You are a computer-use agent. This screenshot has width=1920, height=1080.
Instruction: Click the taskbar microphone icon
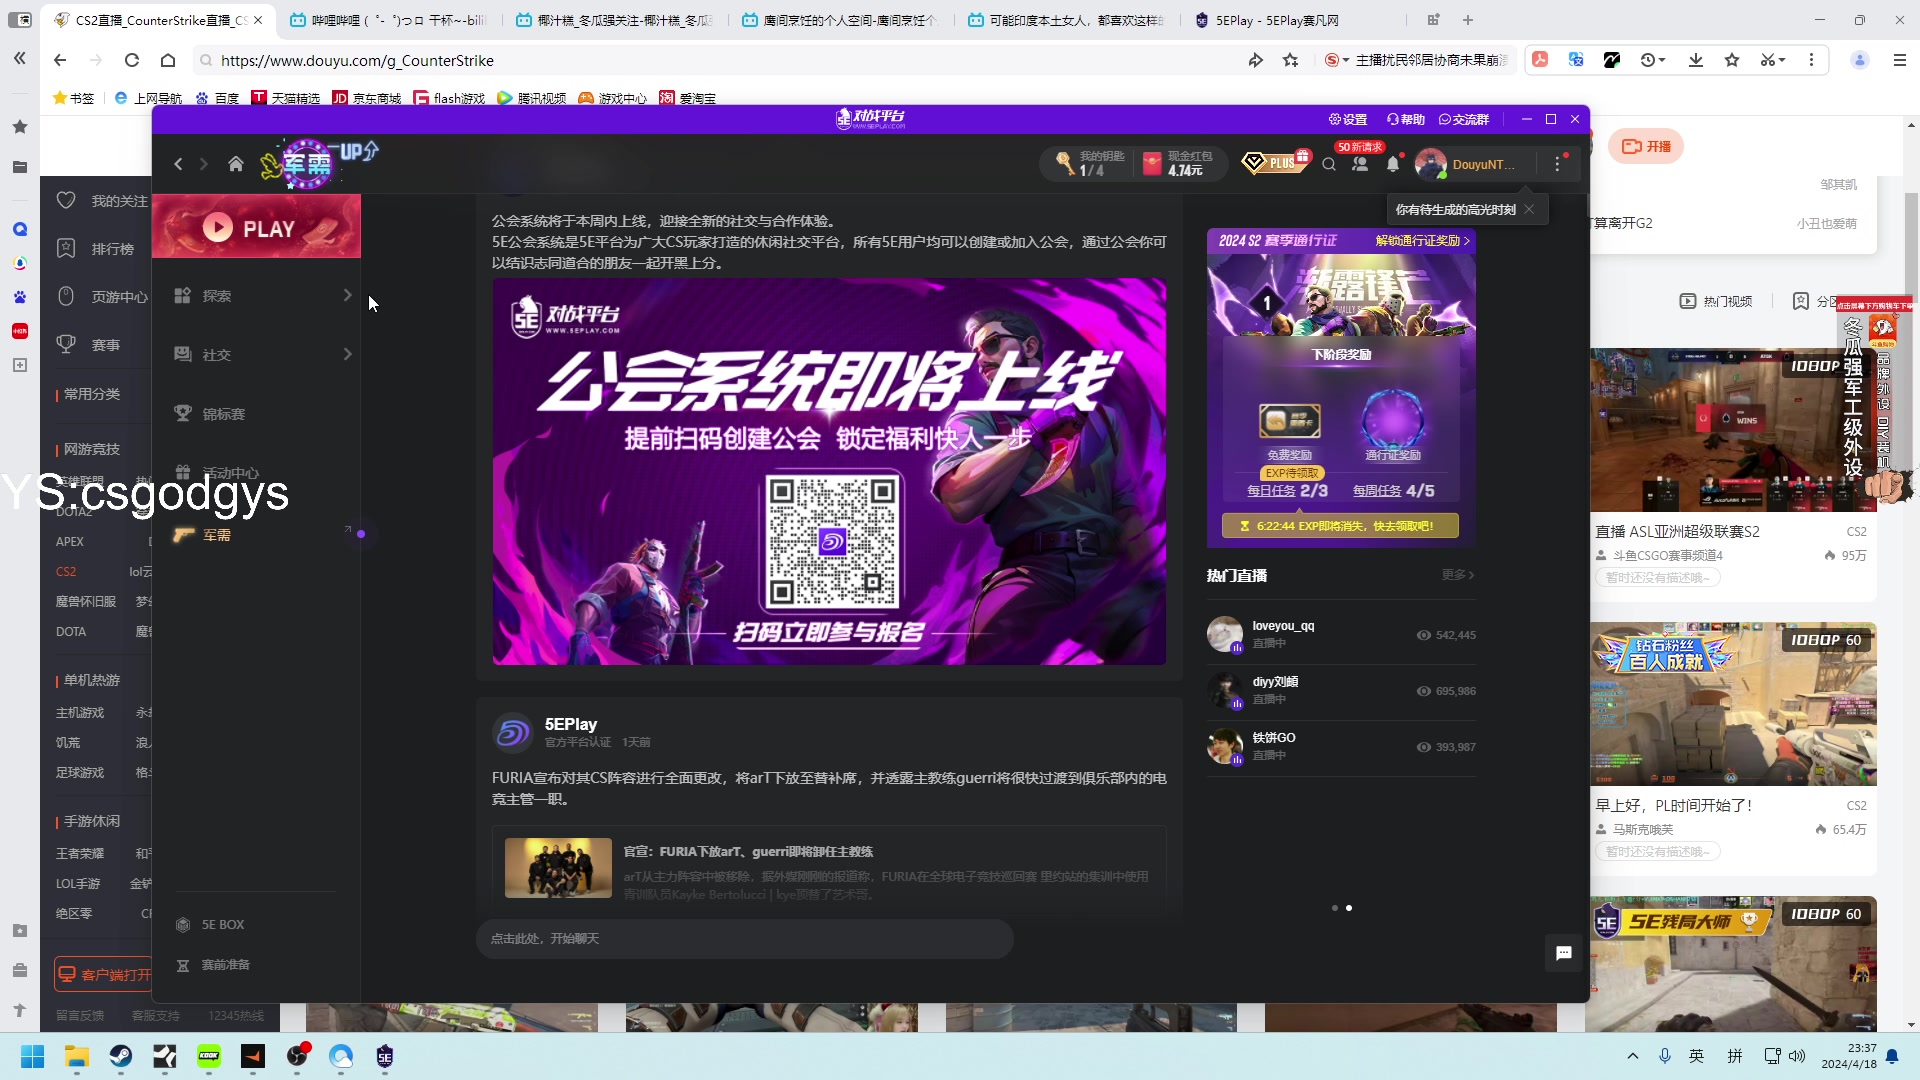tap(1665, 1056)
